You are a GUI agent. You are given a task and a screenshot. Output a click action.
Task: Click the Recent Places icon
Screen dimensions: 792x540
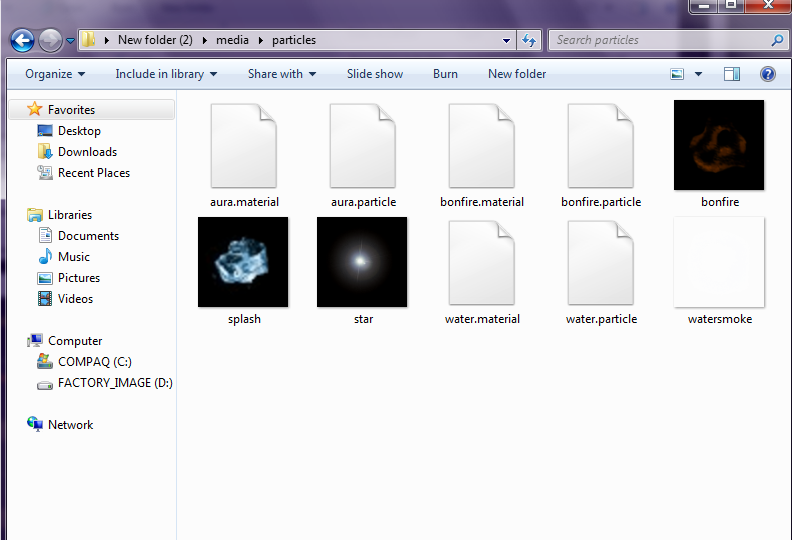click(x=45, y=173)
